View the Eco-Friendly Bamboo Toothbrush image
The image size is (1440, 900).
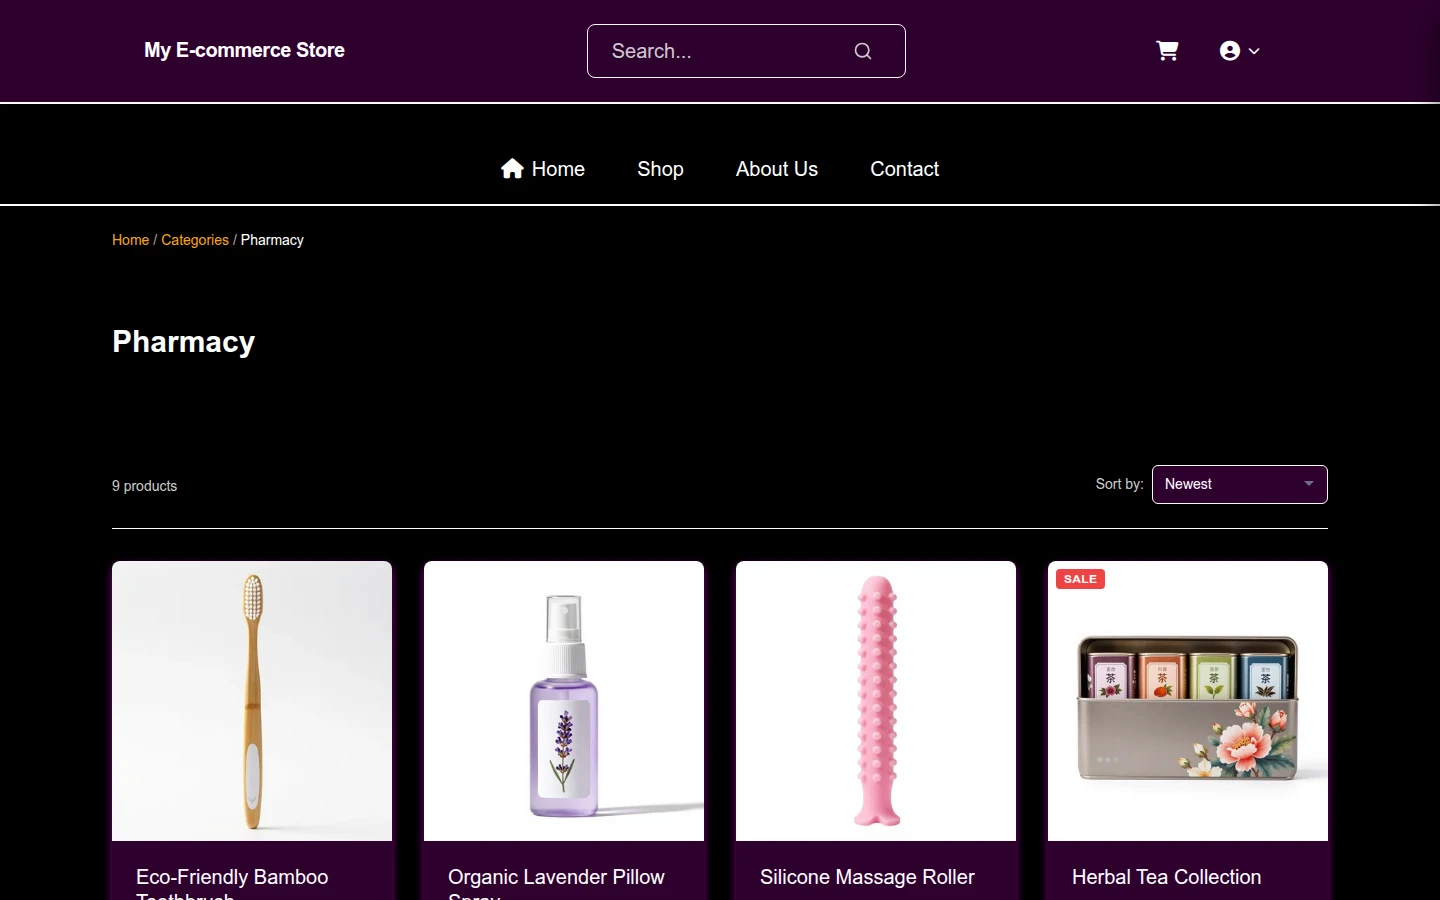point(252,701)
